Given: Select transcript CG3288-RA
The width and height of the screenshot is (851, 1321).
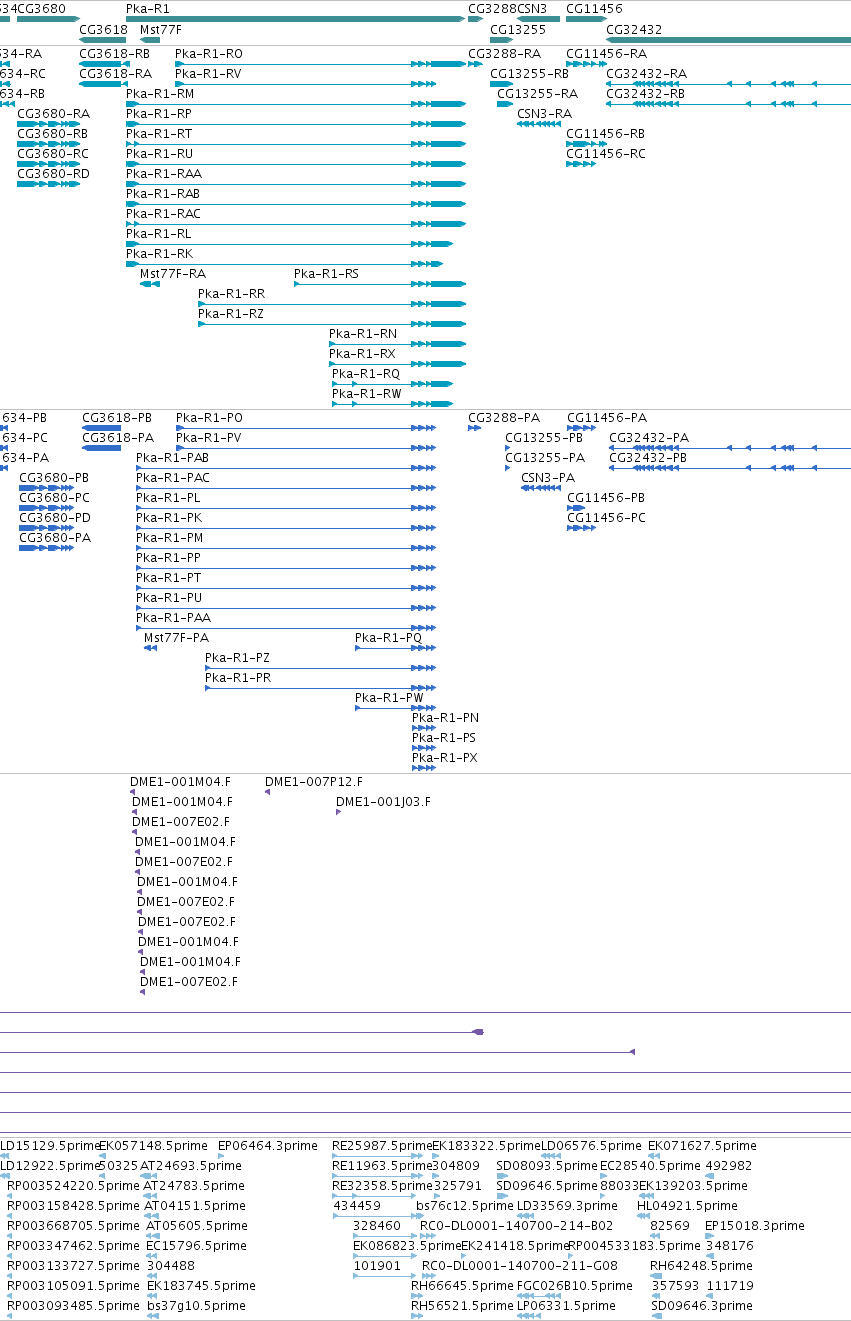Looking at the screenshot, I should pos(505,53).
